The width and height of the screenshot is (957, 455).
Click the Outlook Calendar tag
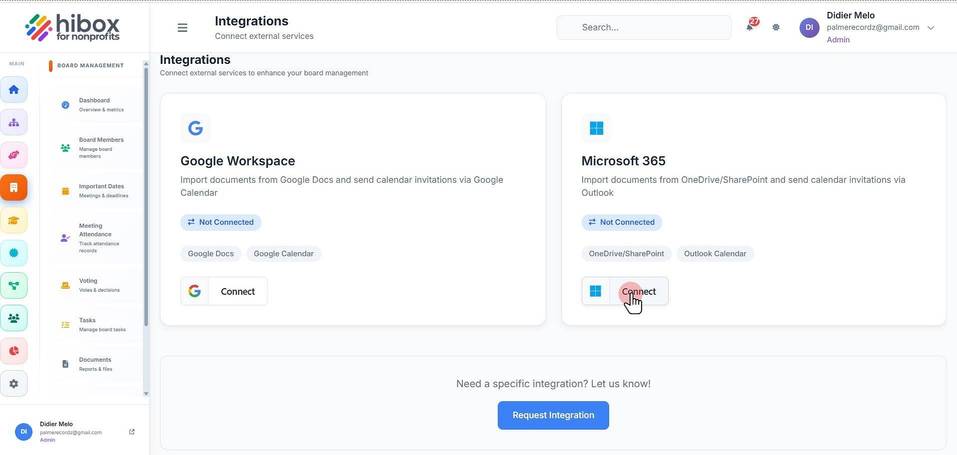pos(715,253)
